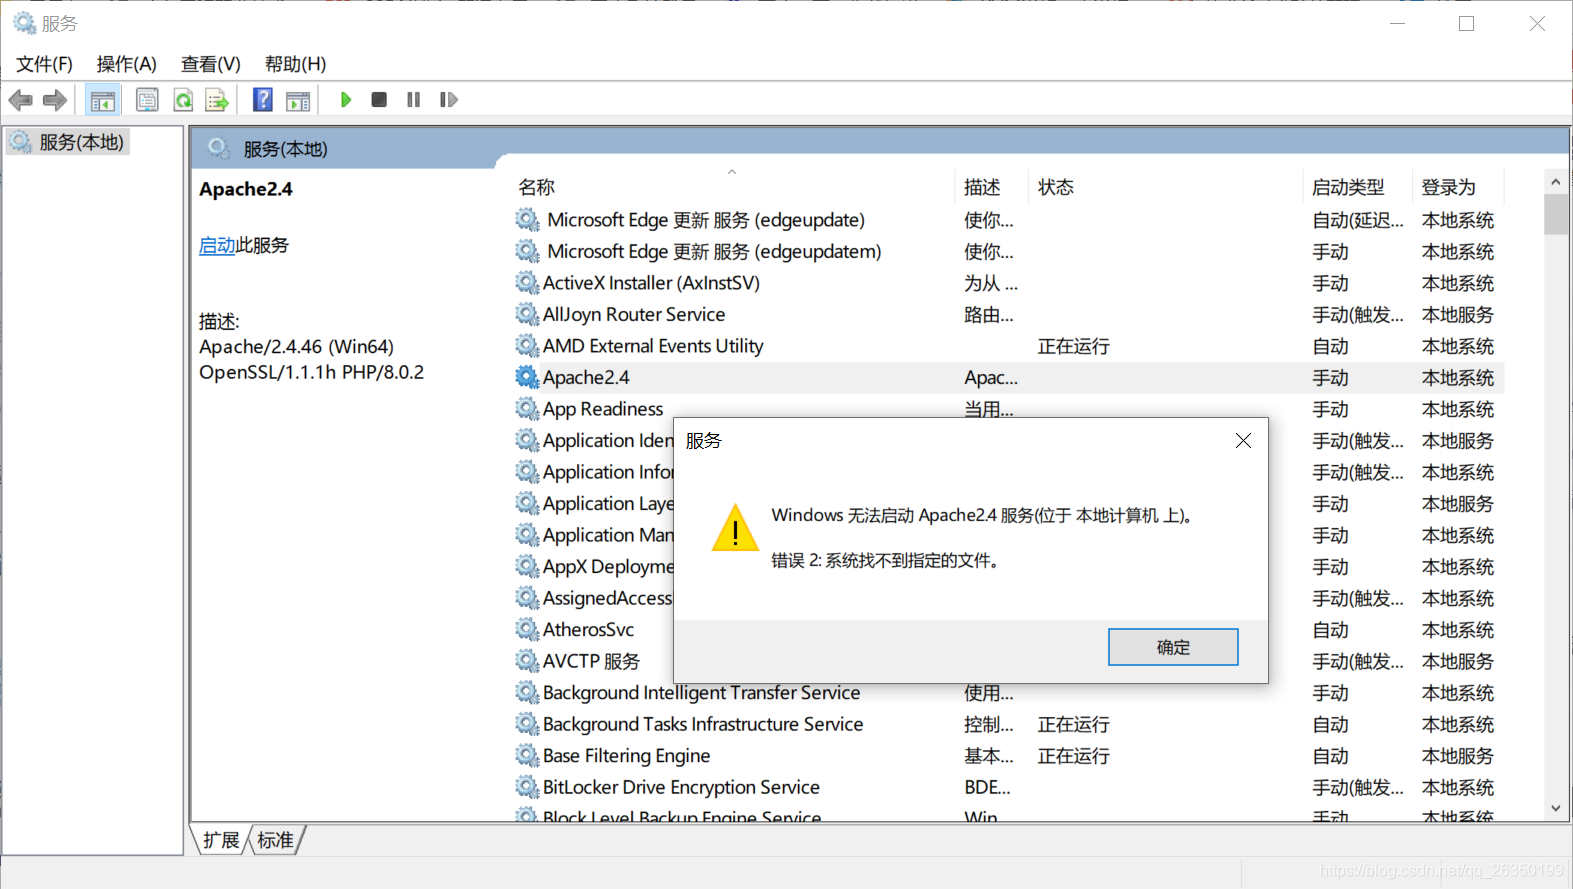The width and height of the screenshot is (1573, 889).
Task: Select AVCTP 服务 service name
Action: point(591,661)
